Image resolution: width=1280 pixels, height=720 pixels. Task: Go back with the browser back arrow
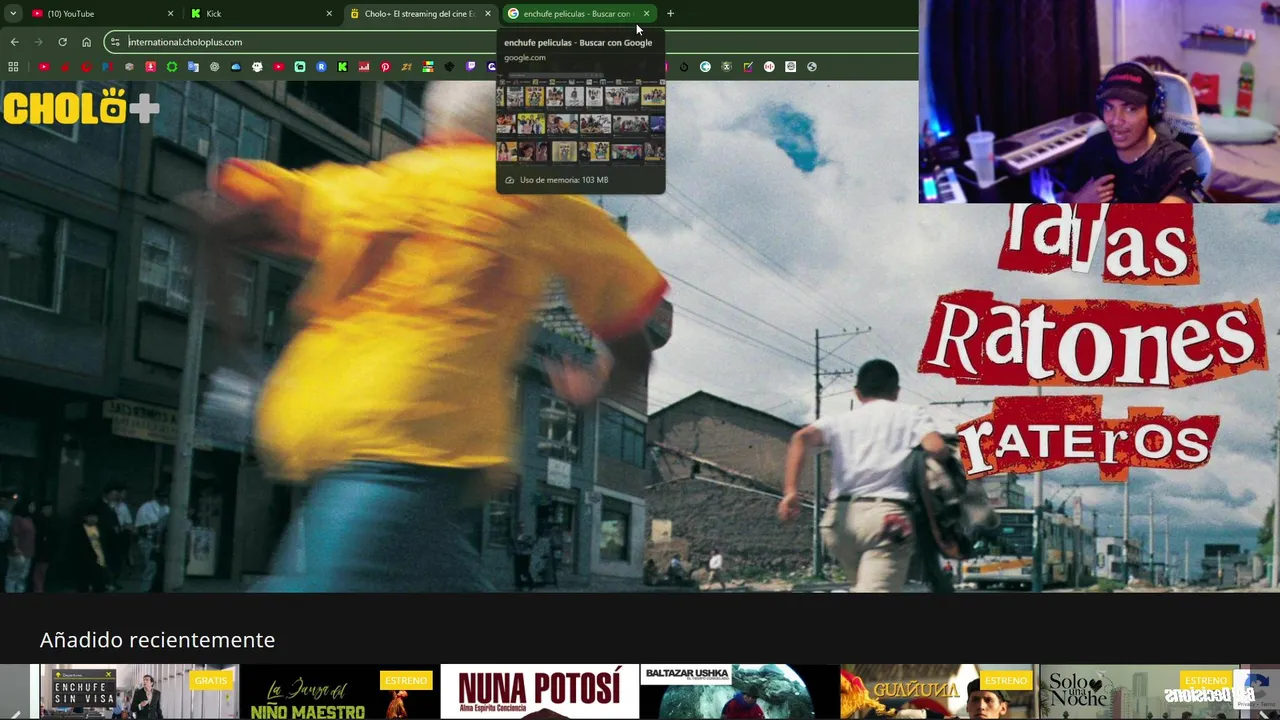pos(14,42)
